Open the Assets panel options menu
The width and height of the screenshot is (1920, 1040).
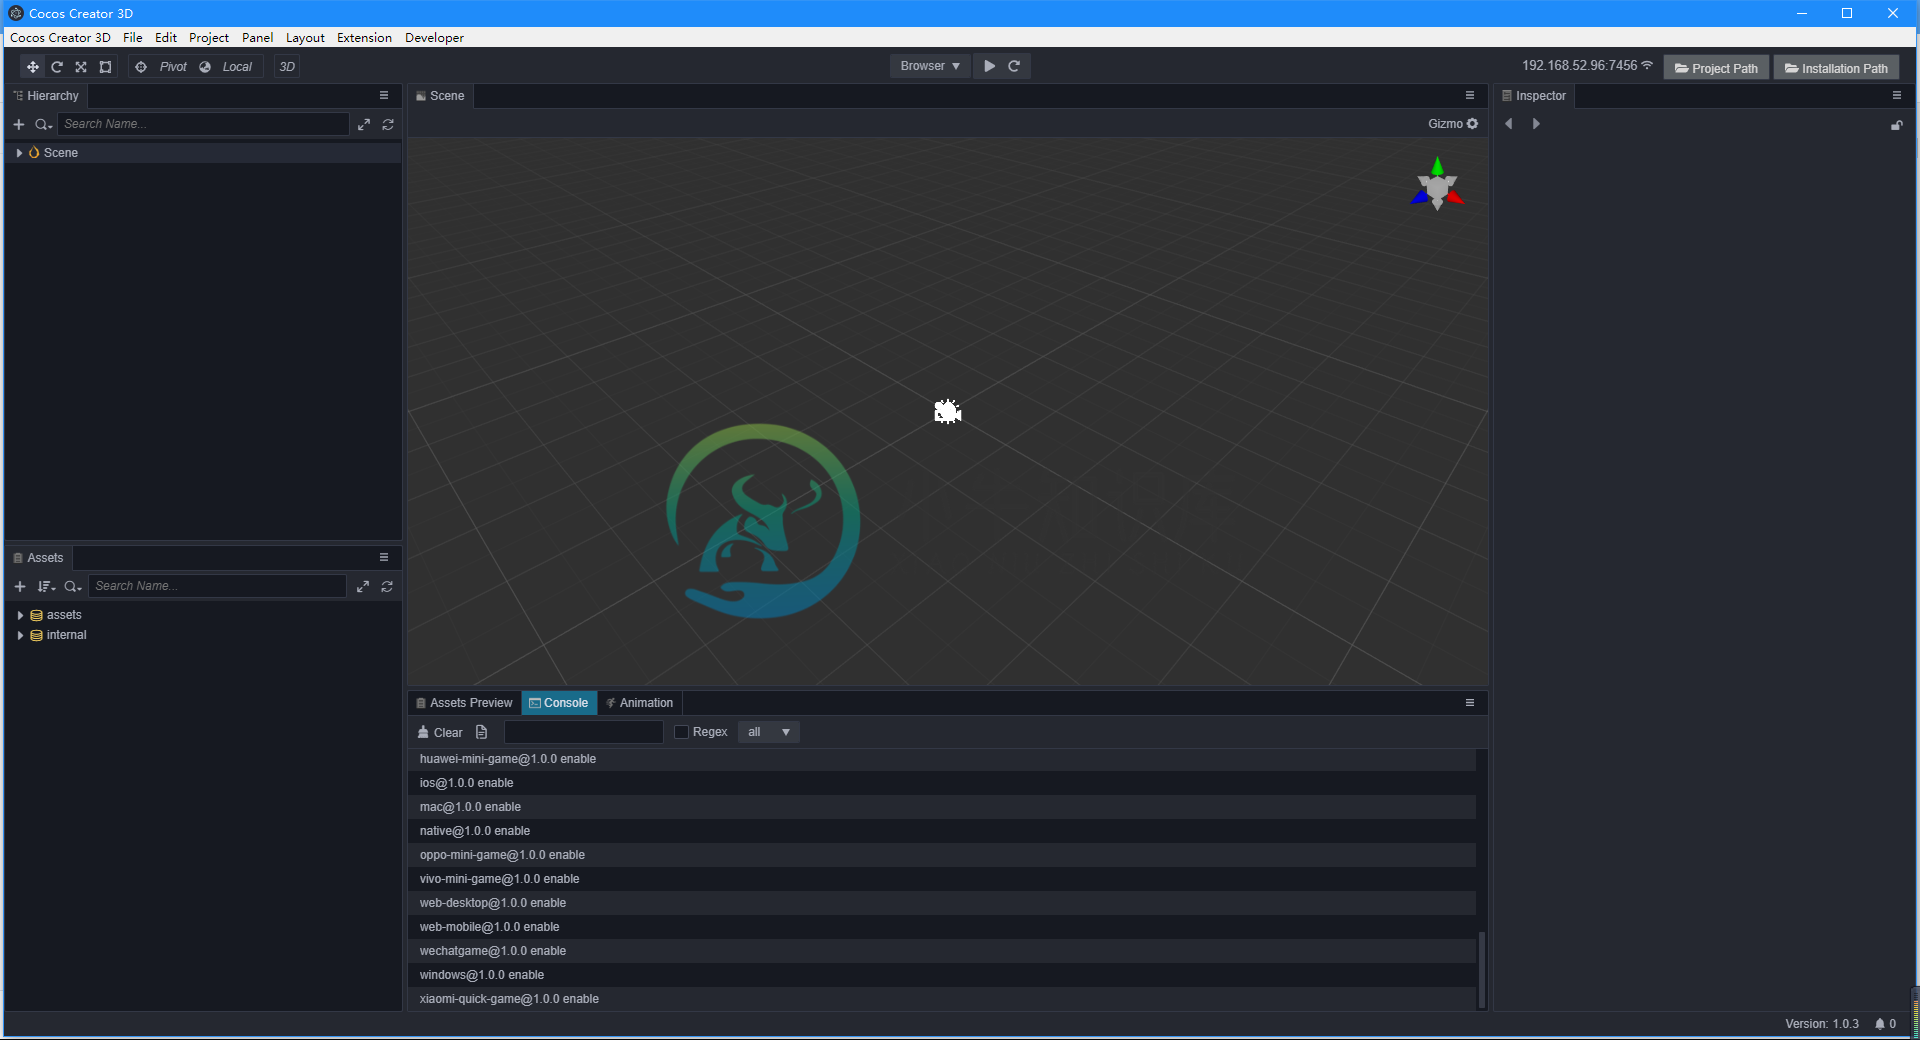tap(384, 558)
